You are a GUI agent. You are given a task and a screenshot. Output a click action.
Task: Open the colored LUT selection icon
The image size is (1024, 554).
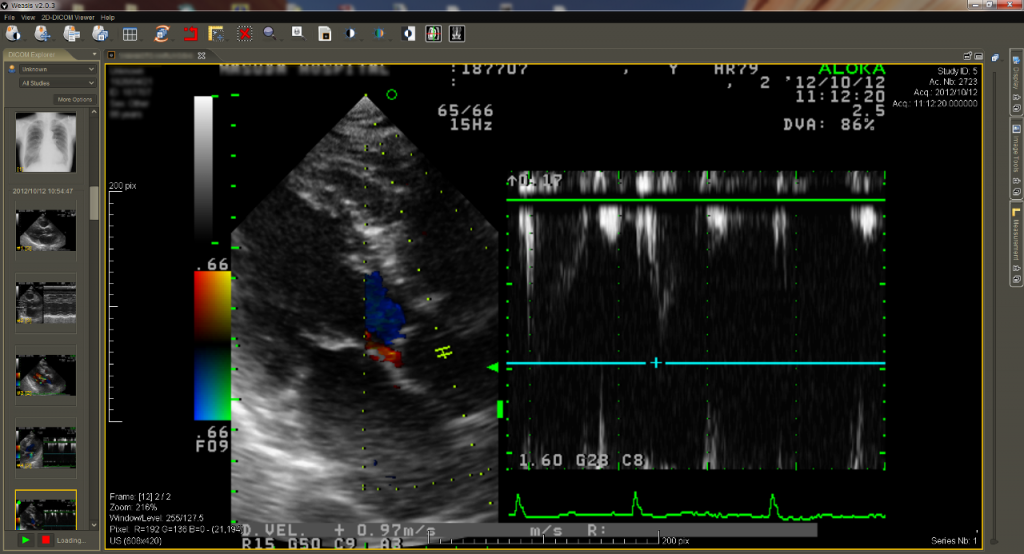point(379,33)
